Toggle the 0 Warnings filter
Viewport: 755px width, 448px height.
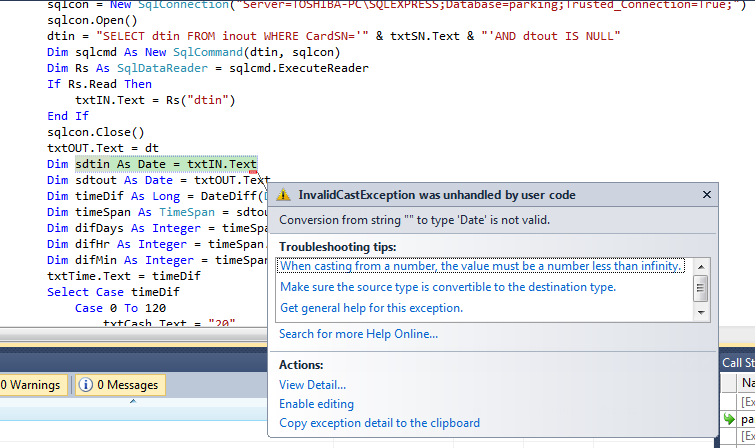click(x=31, y=385)
